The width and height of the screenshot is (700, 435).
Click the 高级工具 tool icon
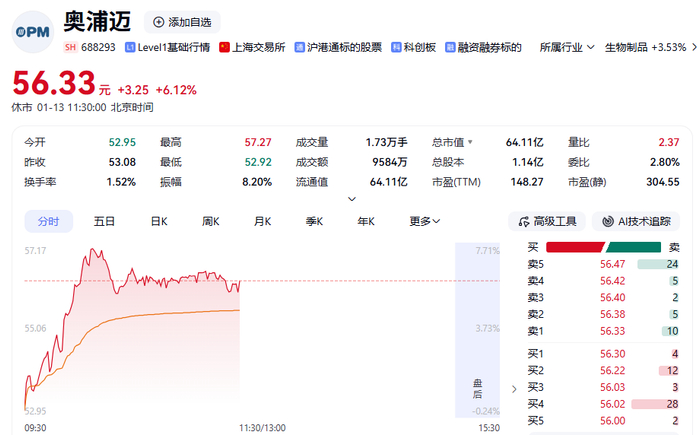click(x=524, y=222)
